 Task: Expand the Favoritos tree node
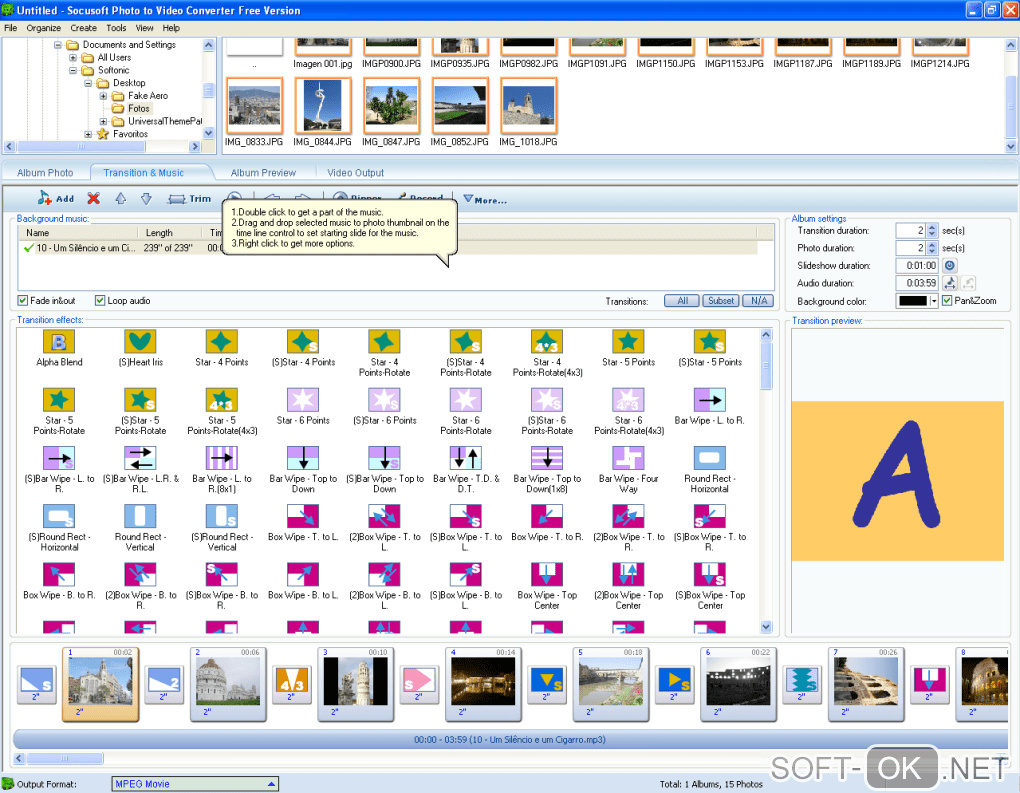tap(88, 134)
